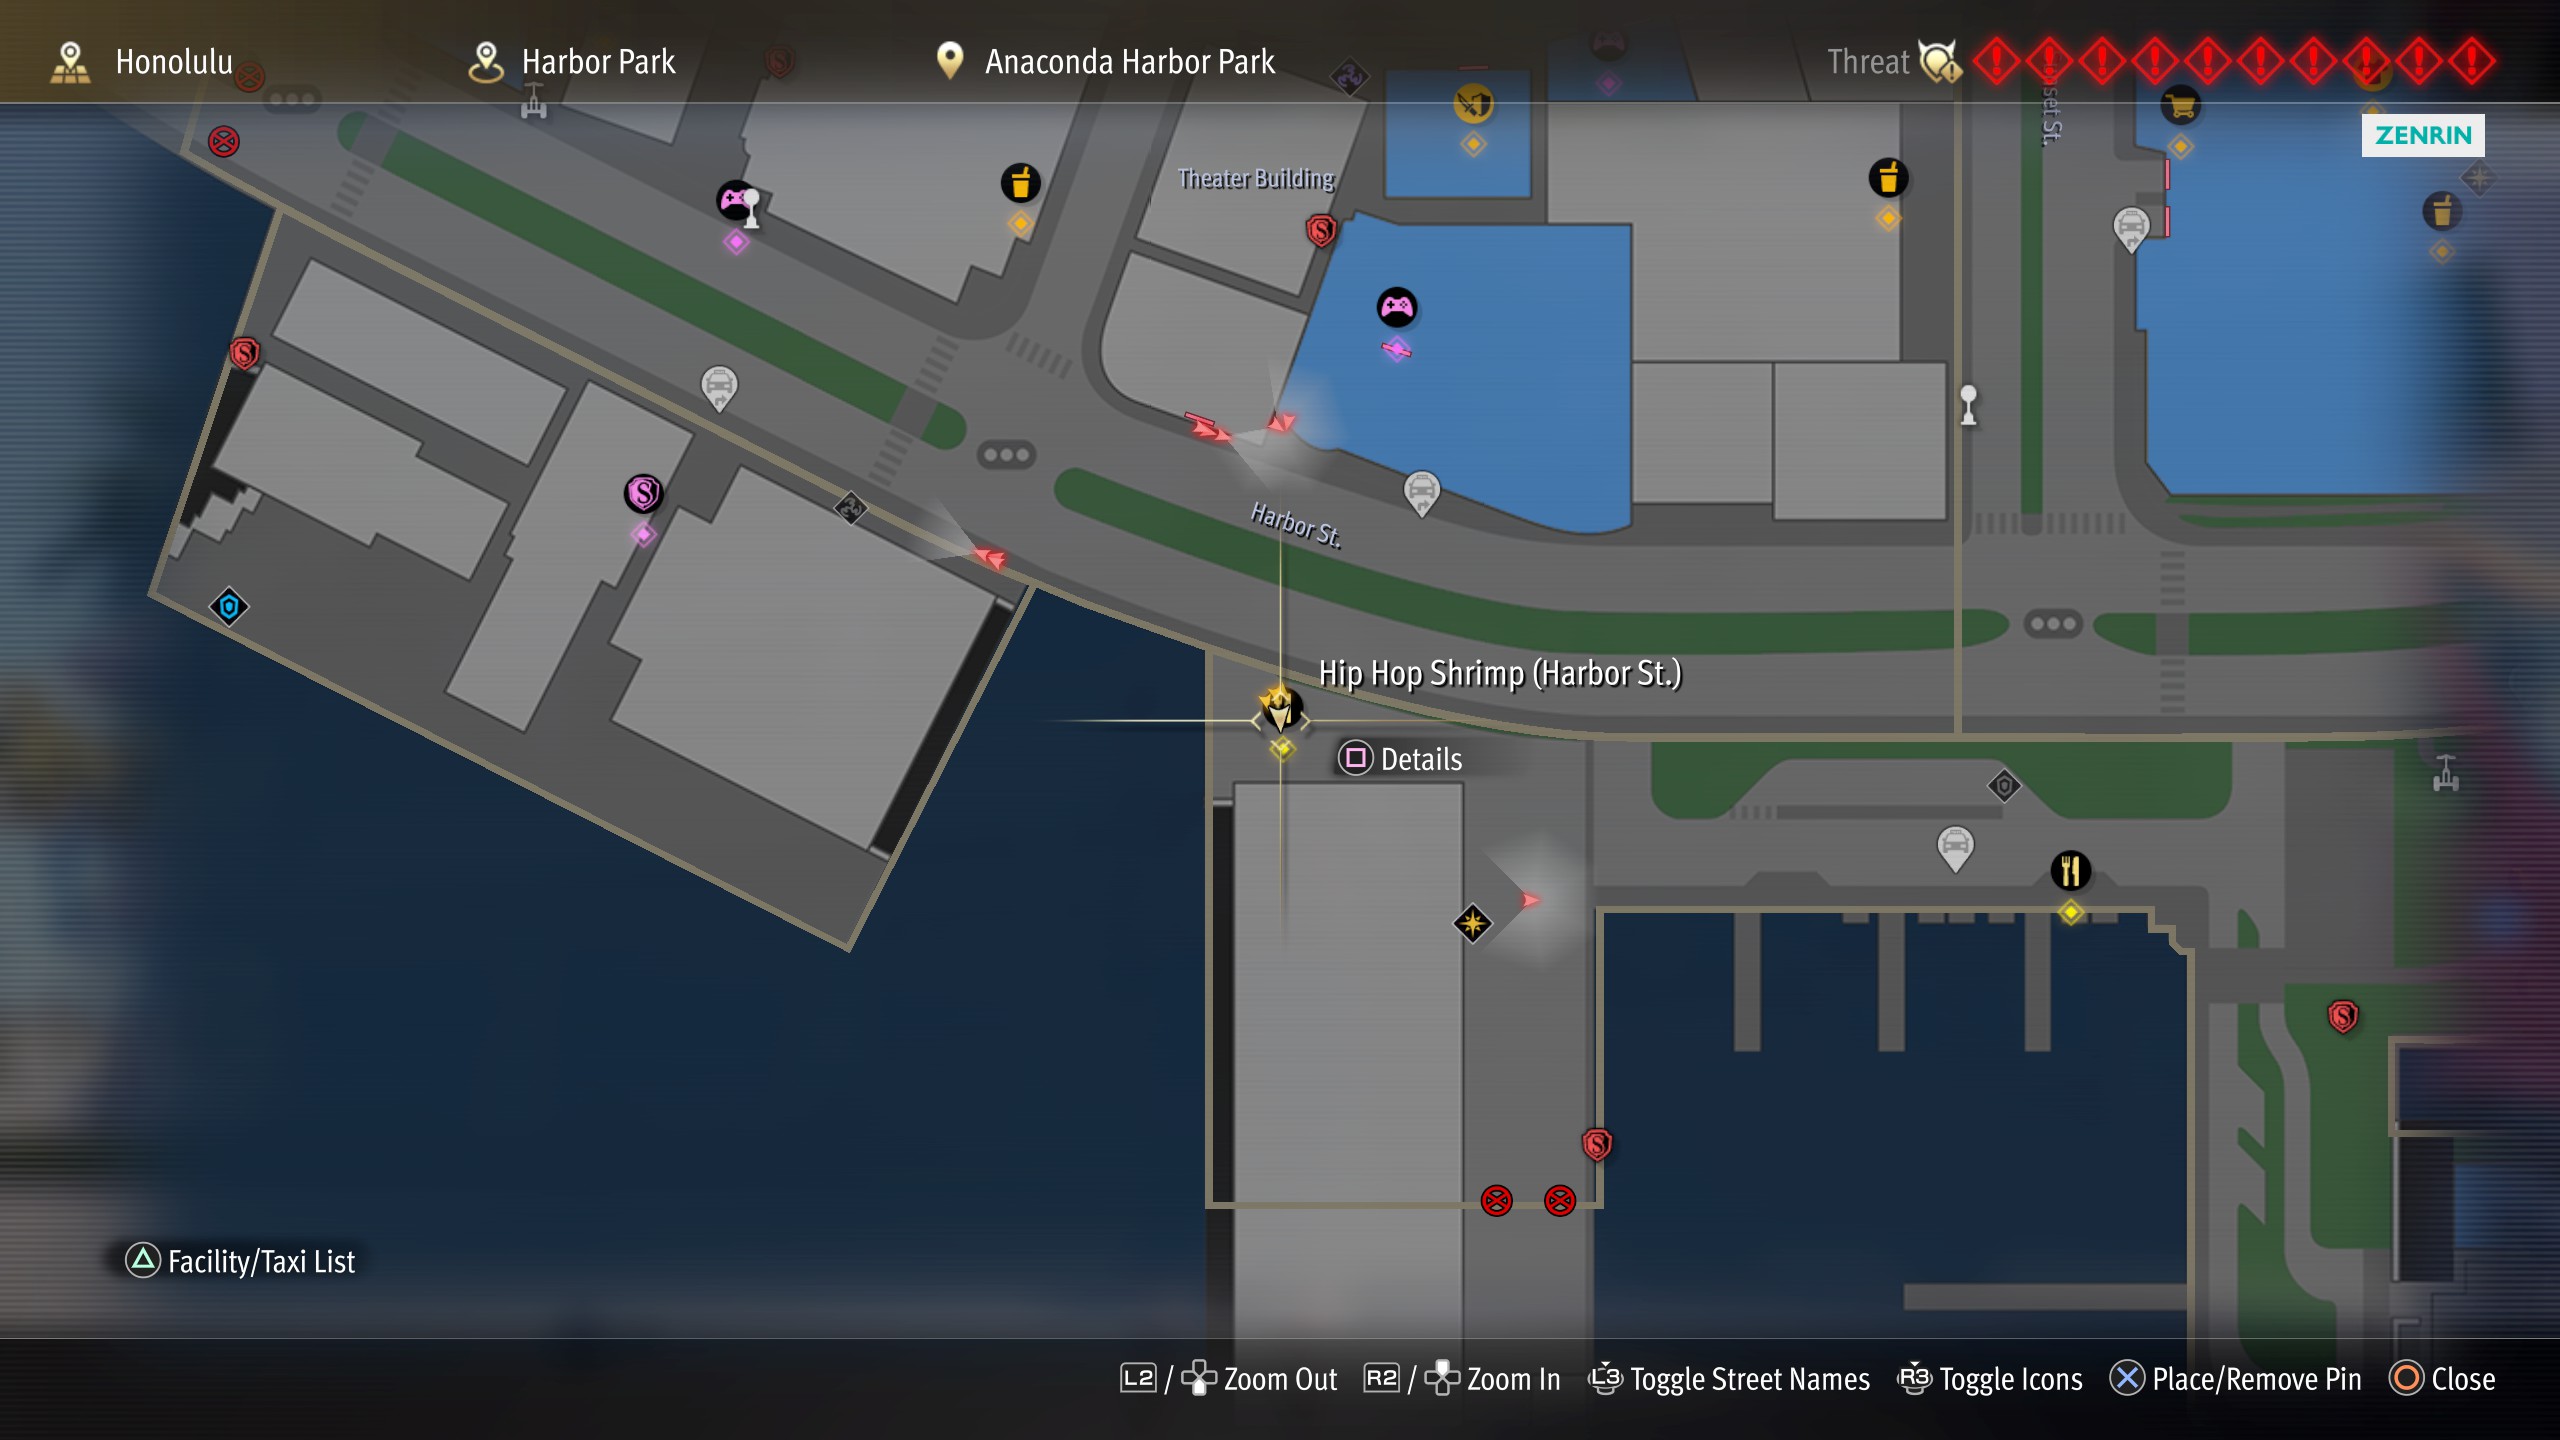This screenshot has width=2560, height=1440.
Task: Open Details for Hip Hop Shrimp
Action: point(1401,759)
